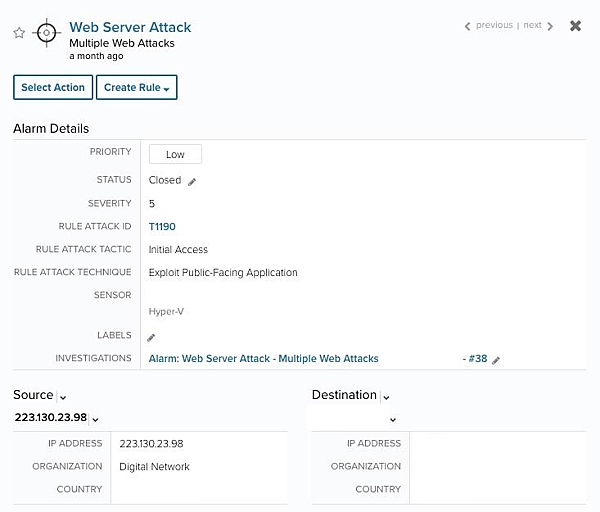Click the Select Action button
This screenshot has height=512, width=600.
coord(53,88)
